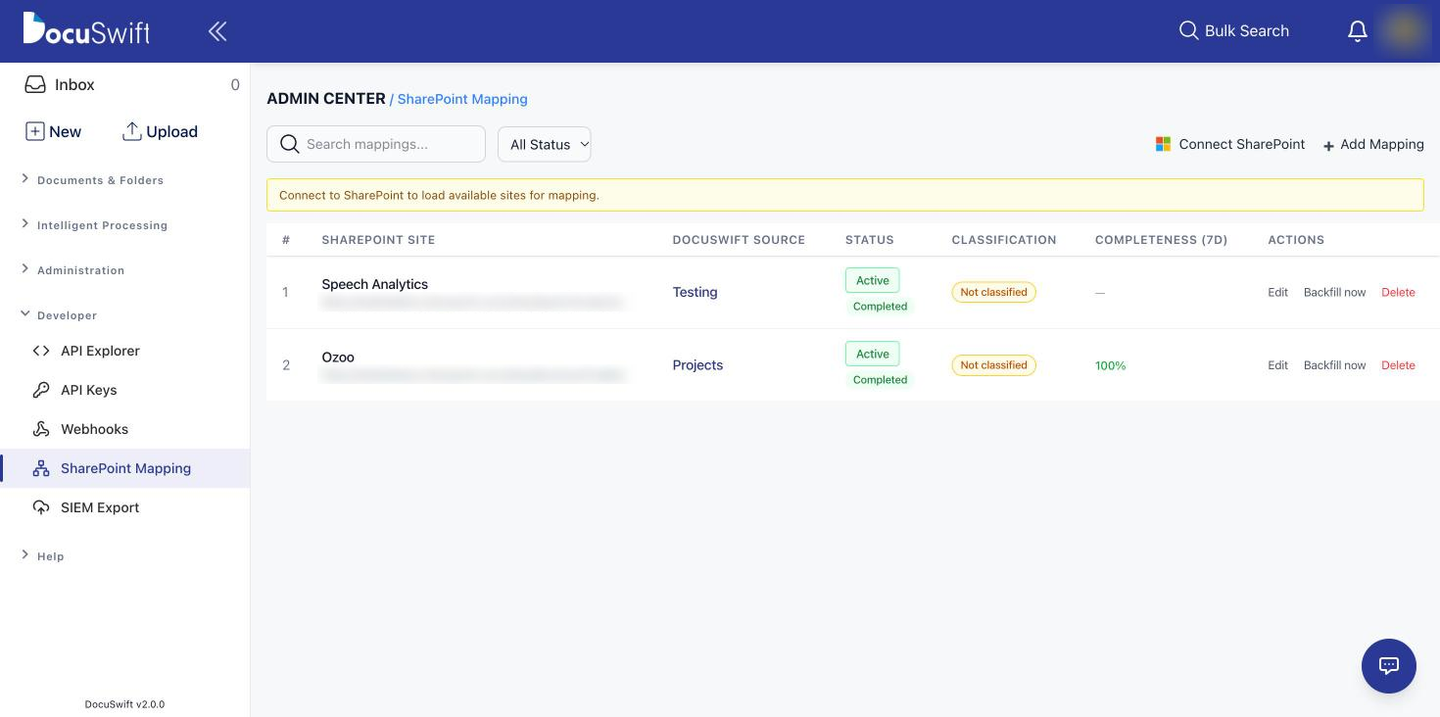This screenshot has height=717, width=1440.
Task: Click the Completed label in Ozoo row
Action: click(880, 379)
